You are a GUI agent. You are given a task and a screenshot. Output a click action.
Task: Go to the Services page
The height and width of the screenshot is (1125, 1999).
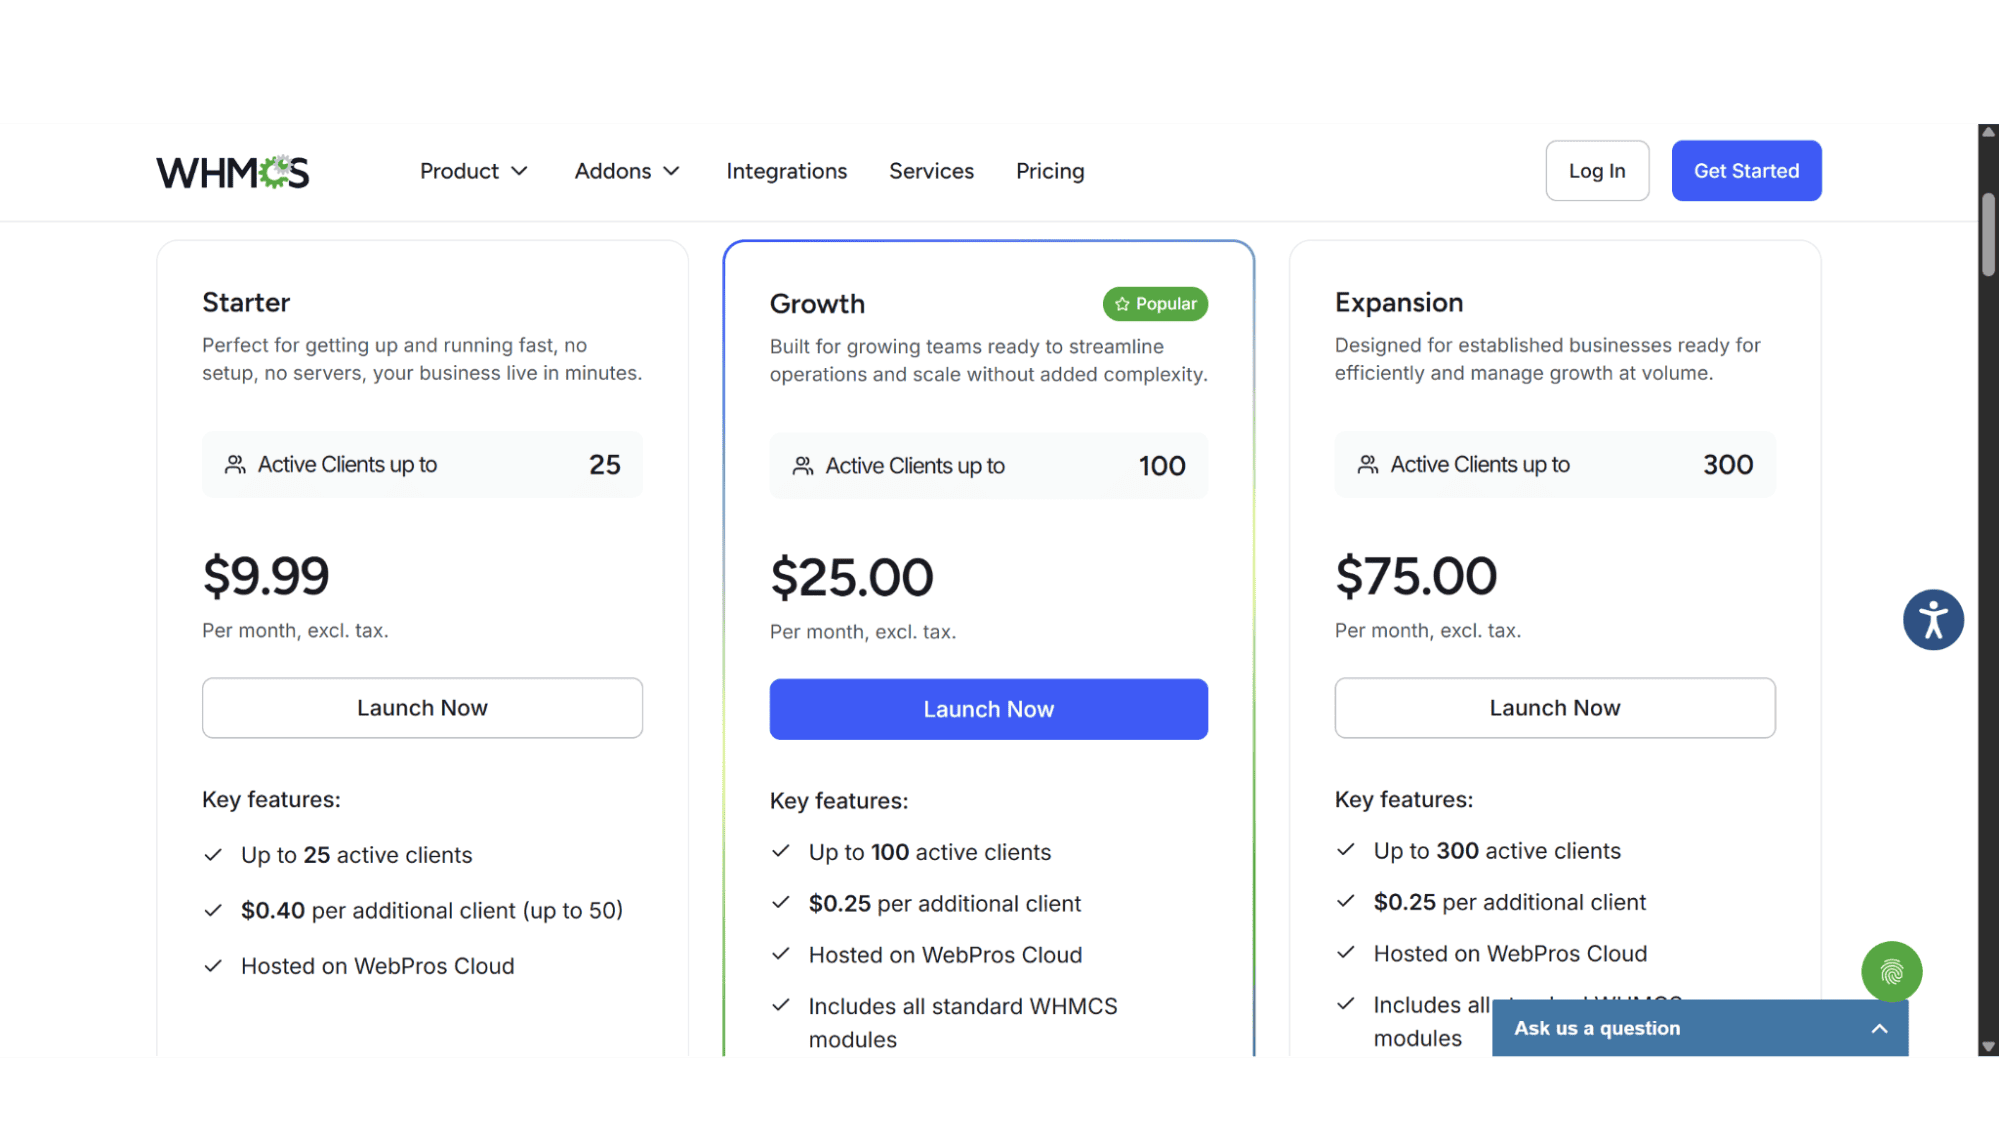click(x=931, y=171)
